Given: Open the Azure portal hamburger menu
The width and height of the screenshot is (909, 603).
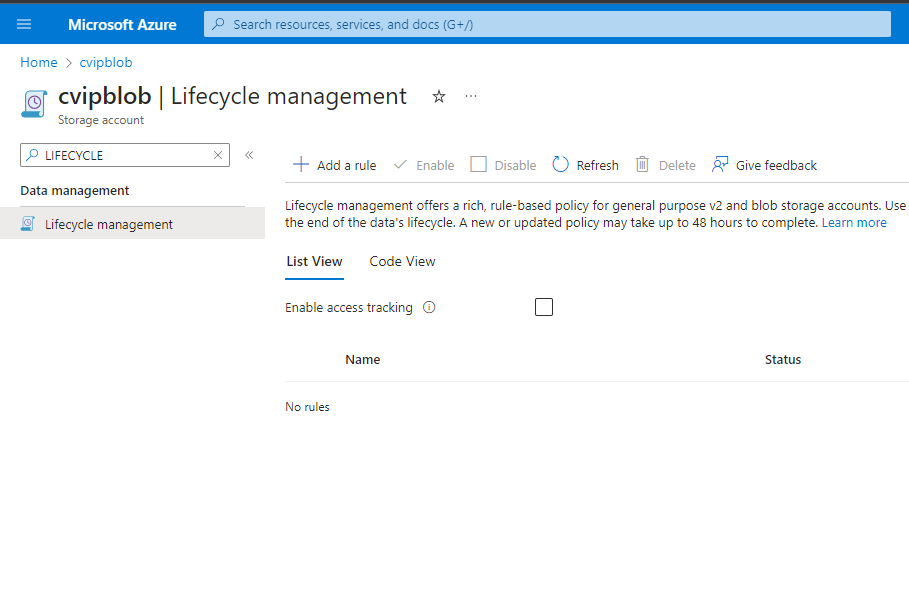Looking at the screenshot, I should coord(24,24).
